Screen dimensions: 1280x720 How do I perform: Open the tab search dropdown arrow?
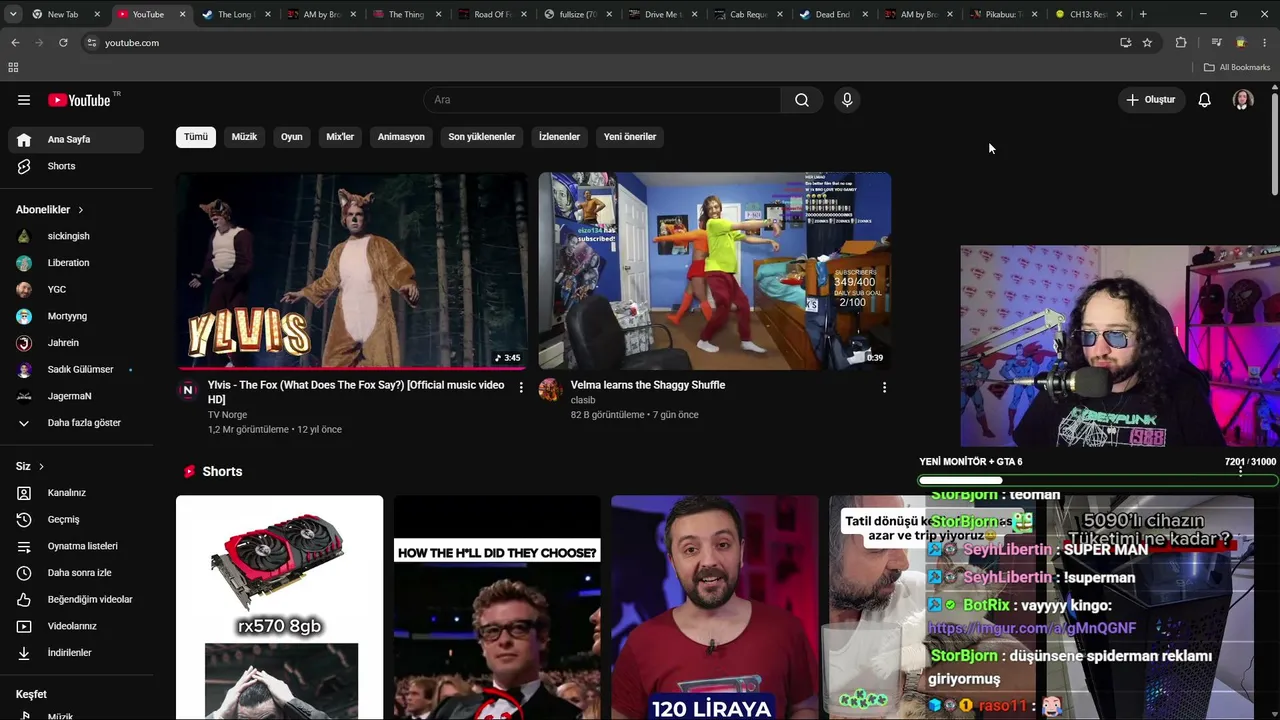coord(13,14)
